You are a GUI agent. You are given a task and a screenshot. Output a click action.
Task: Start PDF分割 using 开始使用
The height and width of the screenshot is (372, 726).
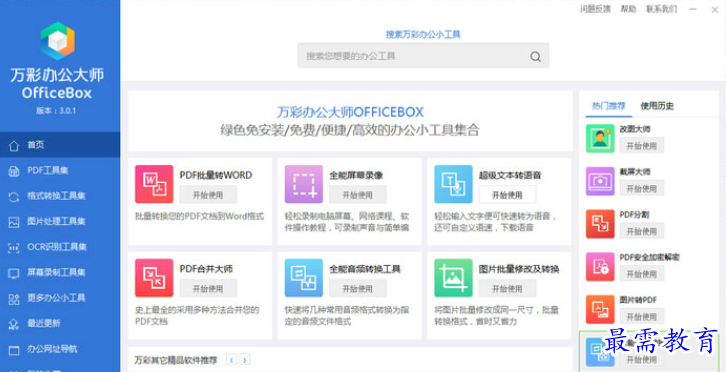[x=642, y=231]
